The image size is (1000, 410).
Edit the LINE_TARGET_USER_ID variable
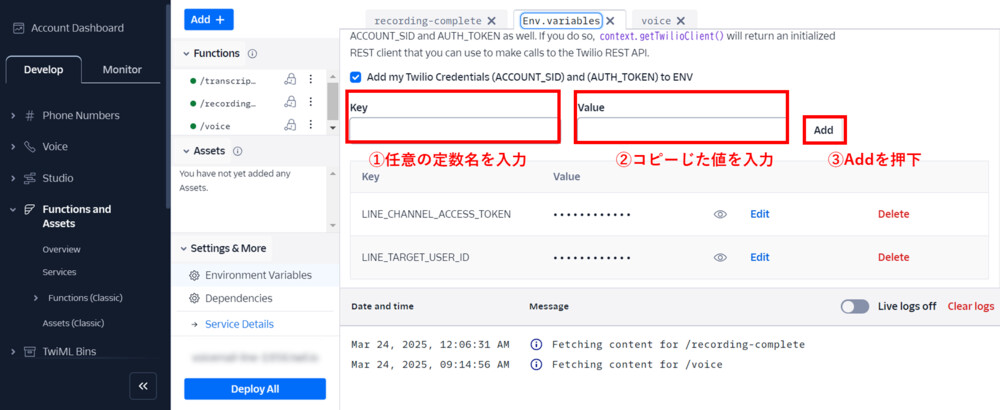pos(760,258)
